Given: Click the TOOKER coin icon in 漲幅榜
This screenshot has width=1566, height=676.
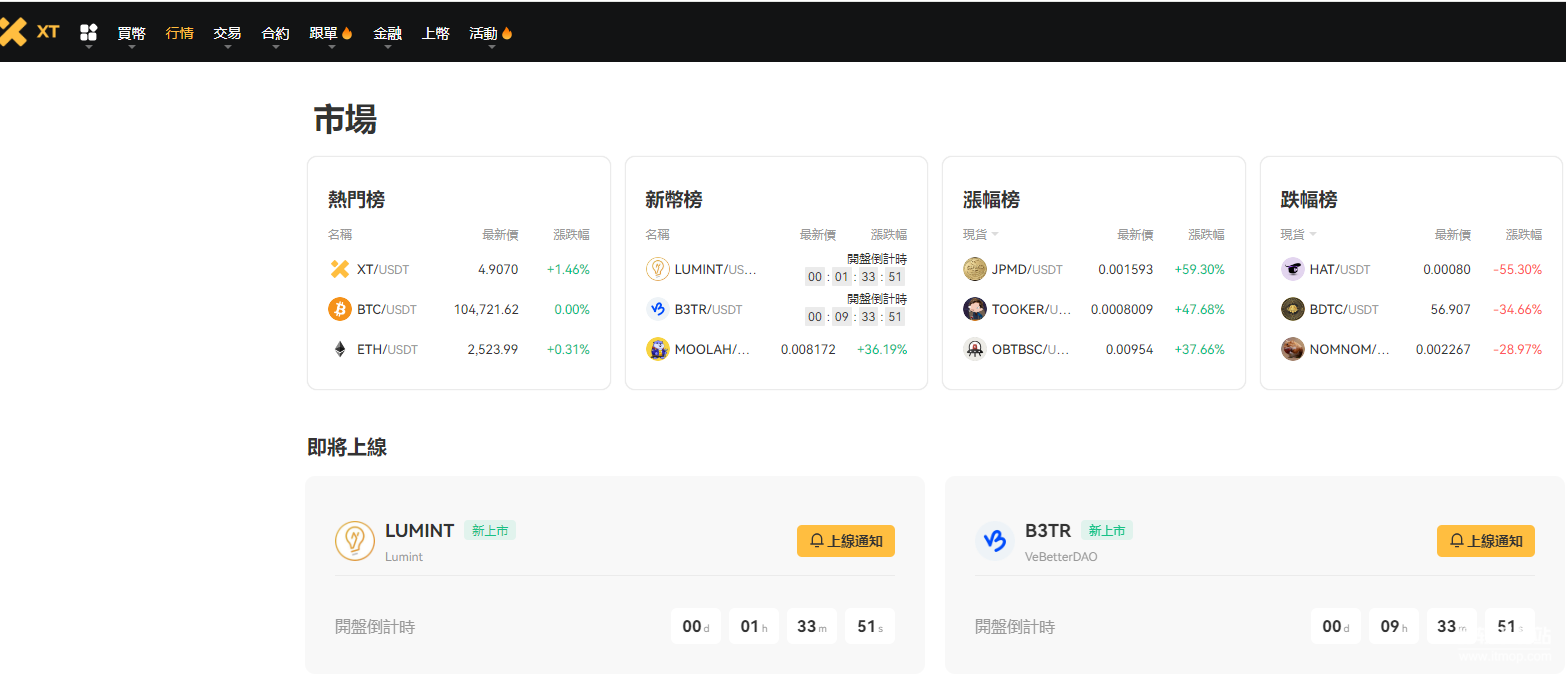Looking at the screenshot, I should (x=975, y=309).
